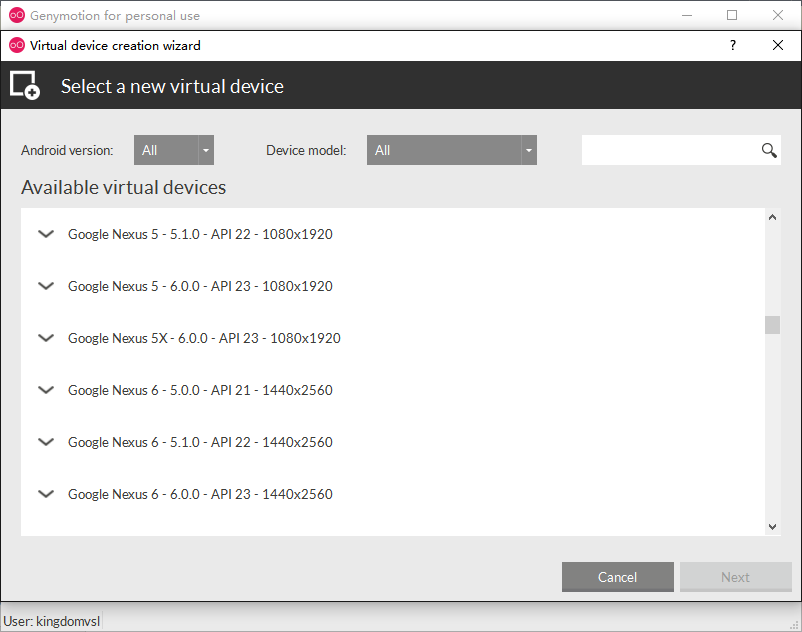
Task: Click the search magnifier icon
Action: tap(768, 150)
